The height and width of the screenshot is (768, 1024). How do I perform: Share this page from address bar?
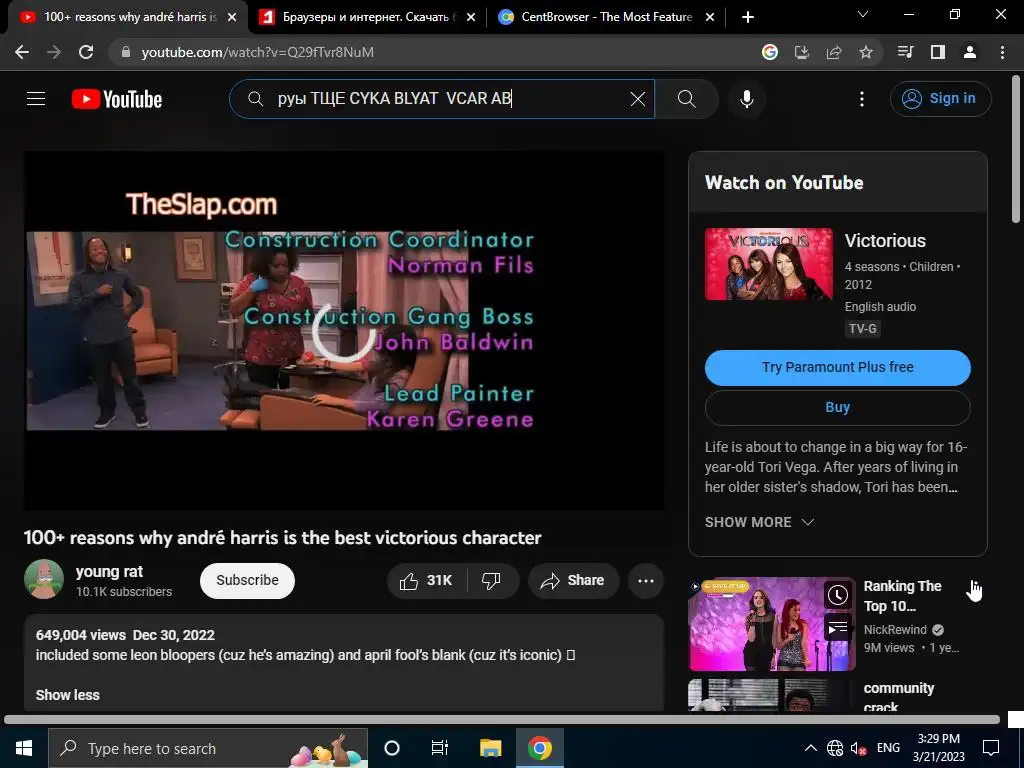click(834, 52)
